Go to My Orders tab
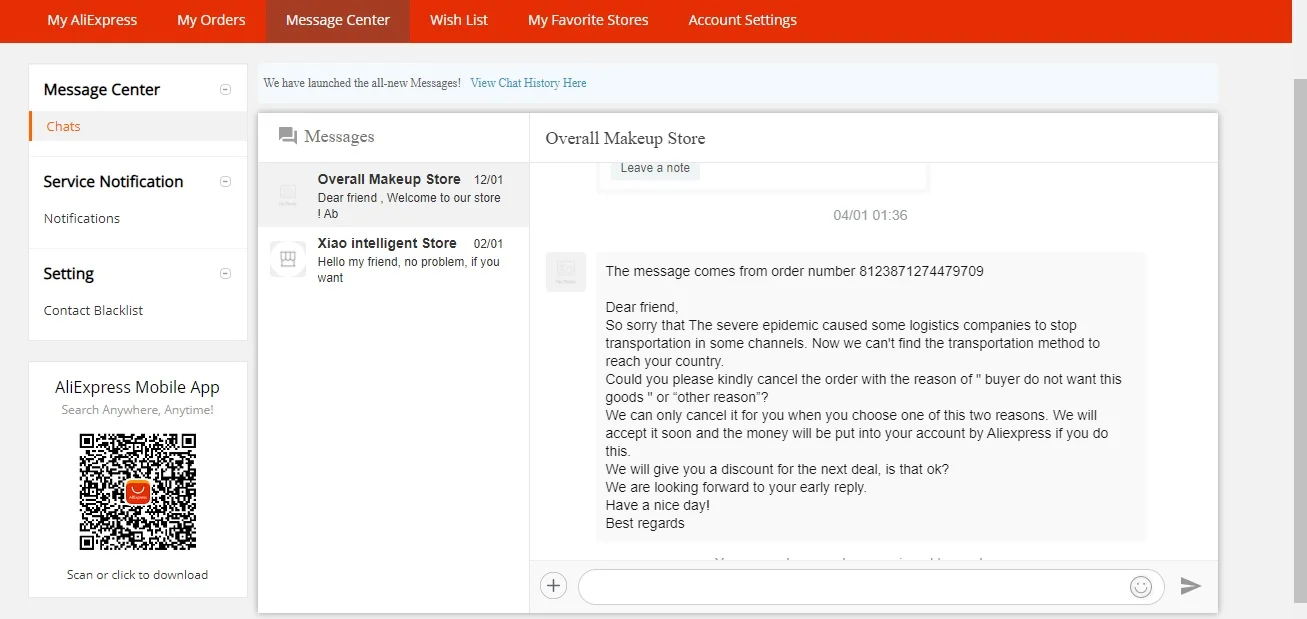Viewport: 1307px width, 619px height. 211,20
